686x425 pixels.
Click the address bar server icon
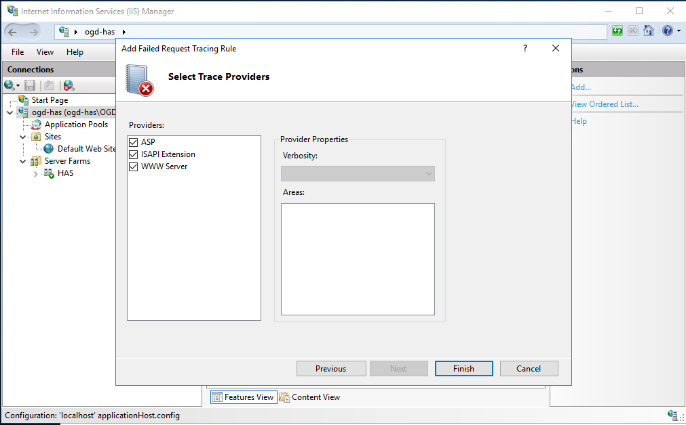pyautogui.click(x=64, y=32)
